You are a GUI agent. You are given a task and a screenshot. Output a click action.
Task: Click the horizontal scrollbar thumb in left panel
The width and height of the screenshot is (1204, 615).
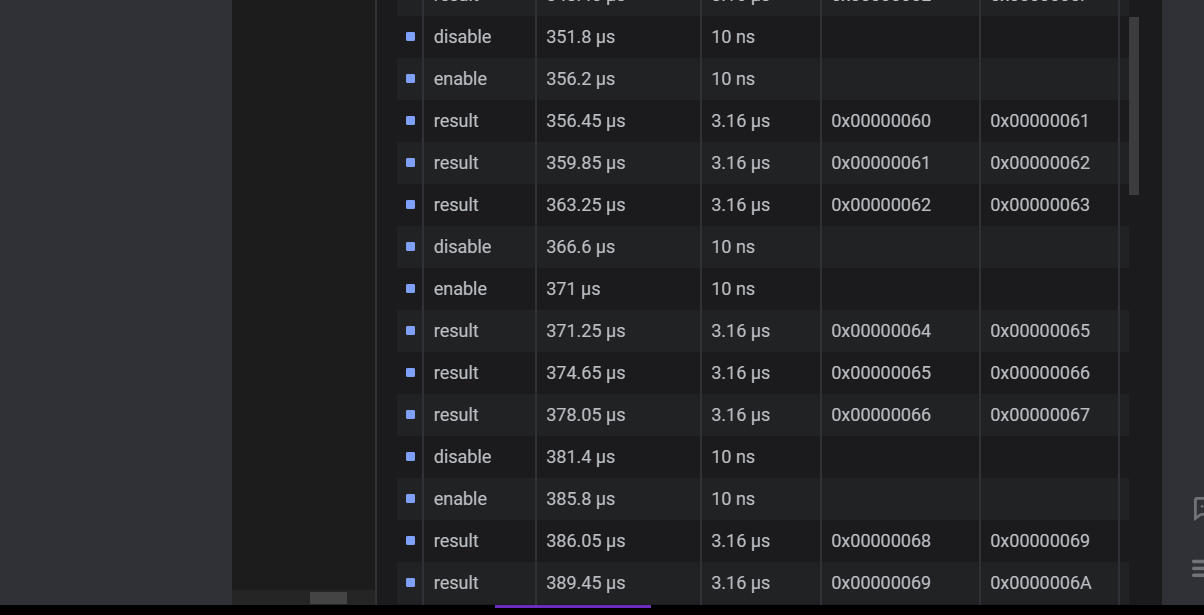[328, 598]
